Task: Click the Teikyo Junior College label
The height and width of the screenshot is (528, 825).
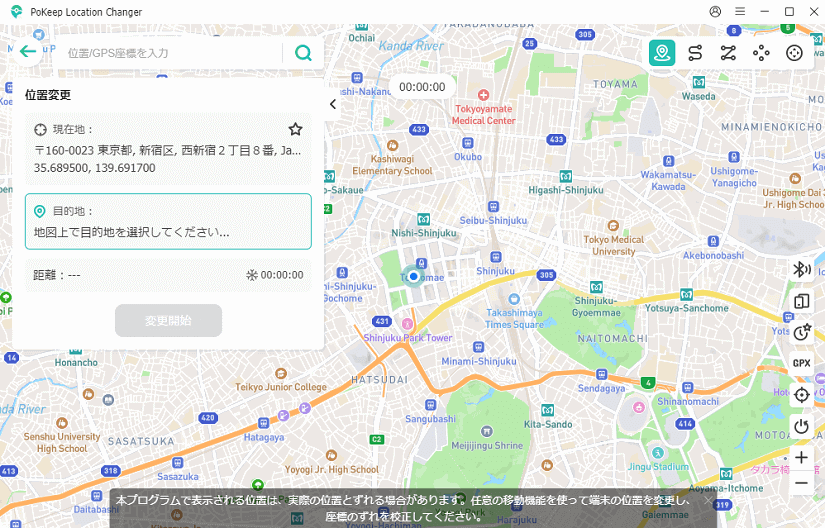Action: tap(281, 387)
